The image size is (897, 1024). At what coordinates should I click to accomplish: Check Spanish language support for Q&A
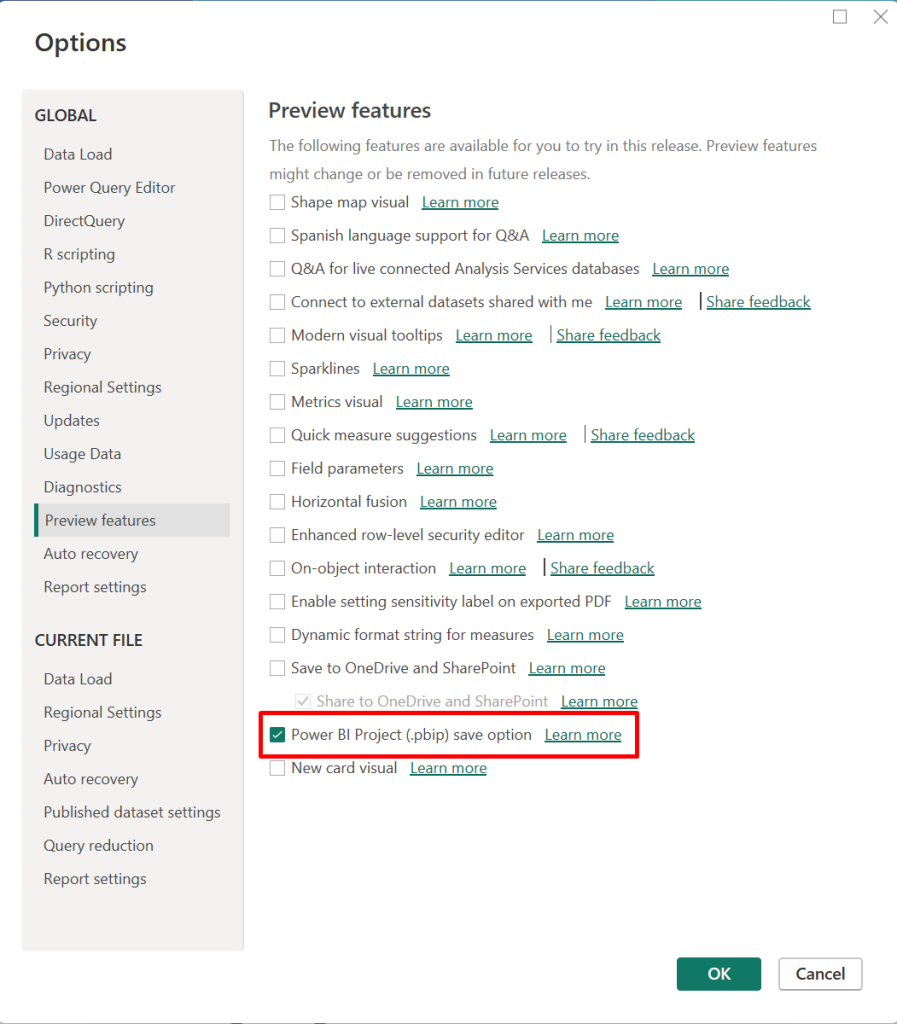pos(277,235)
